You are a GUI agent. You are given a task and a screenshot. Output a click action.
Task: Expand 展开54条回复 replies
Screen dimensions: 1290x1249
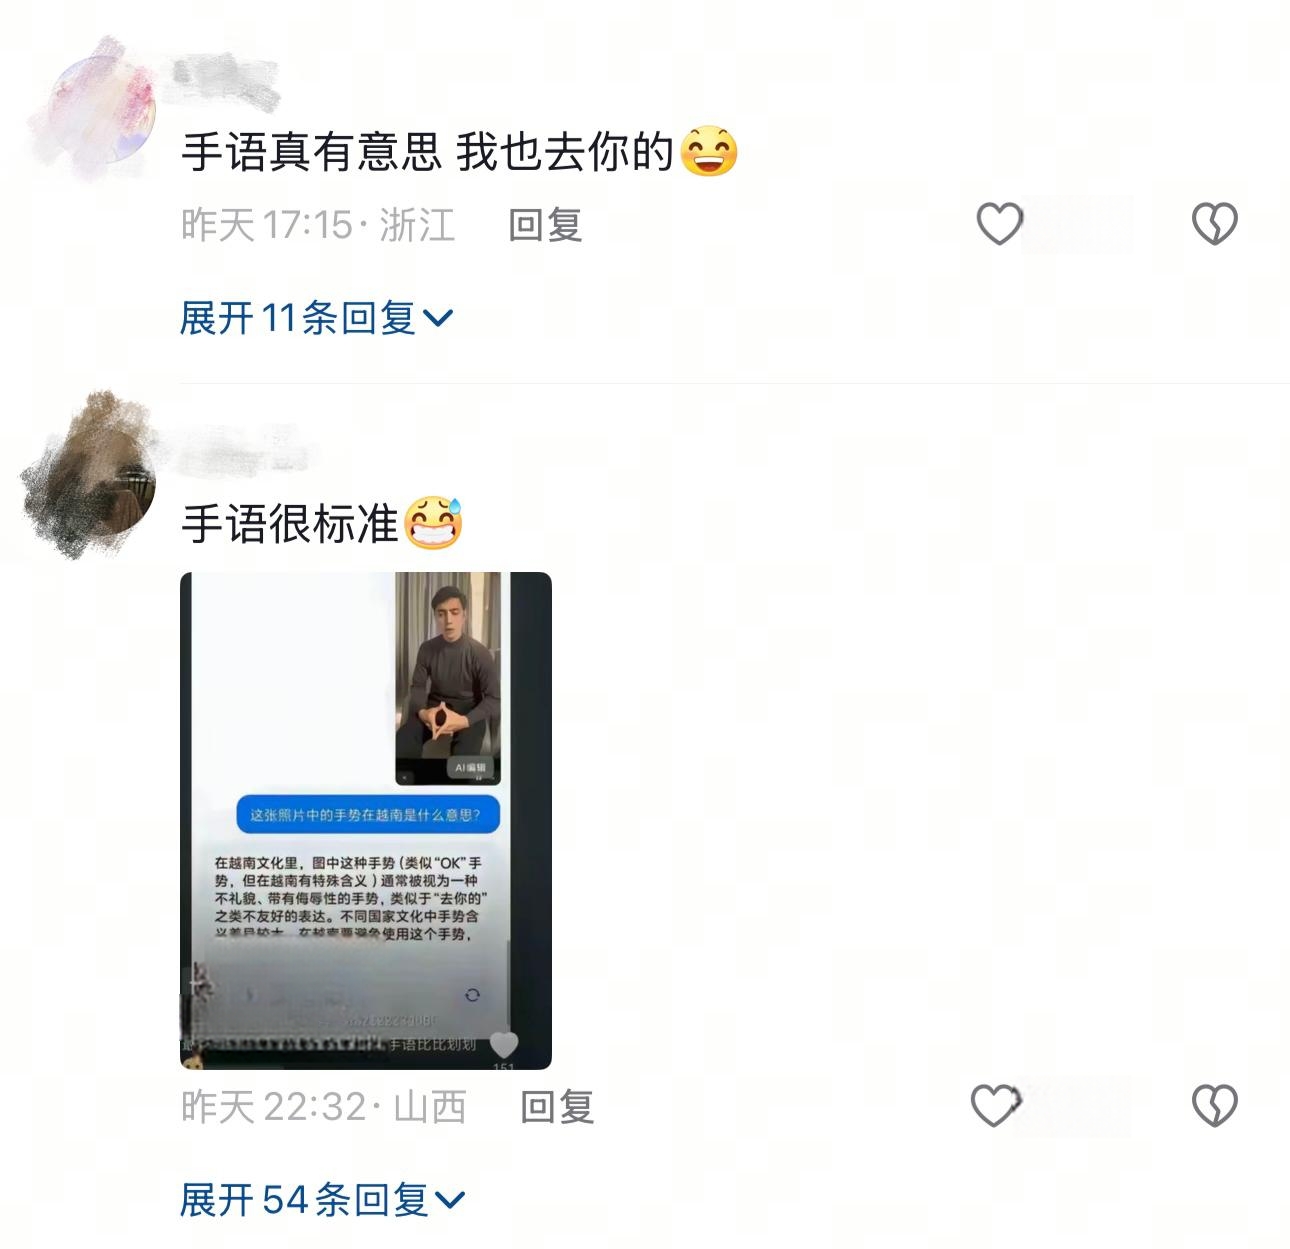(x=323, y=1199)
